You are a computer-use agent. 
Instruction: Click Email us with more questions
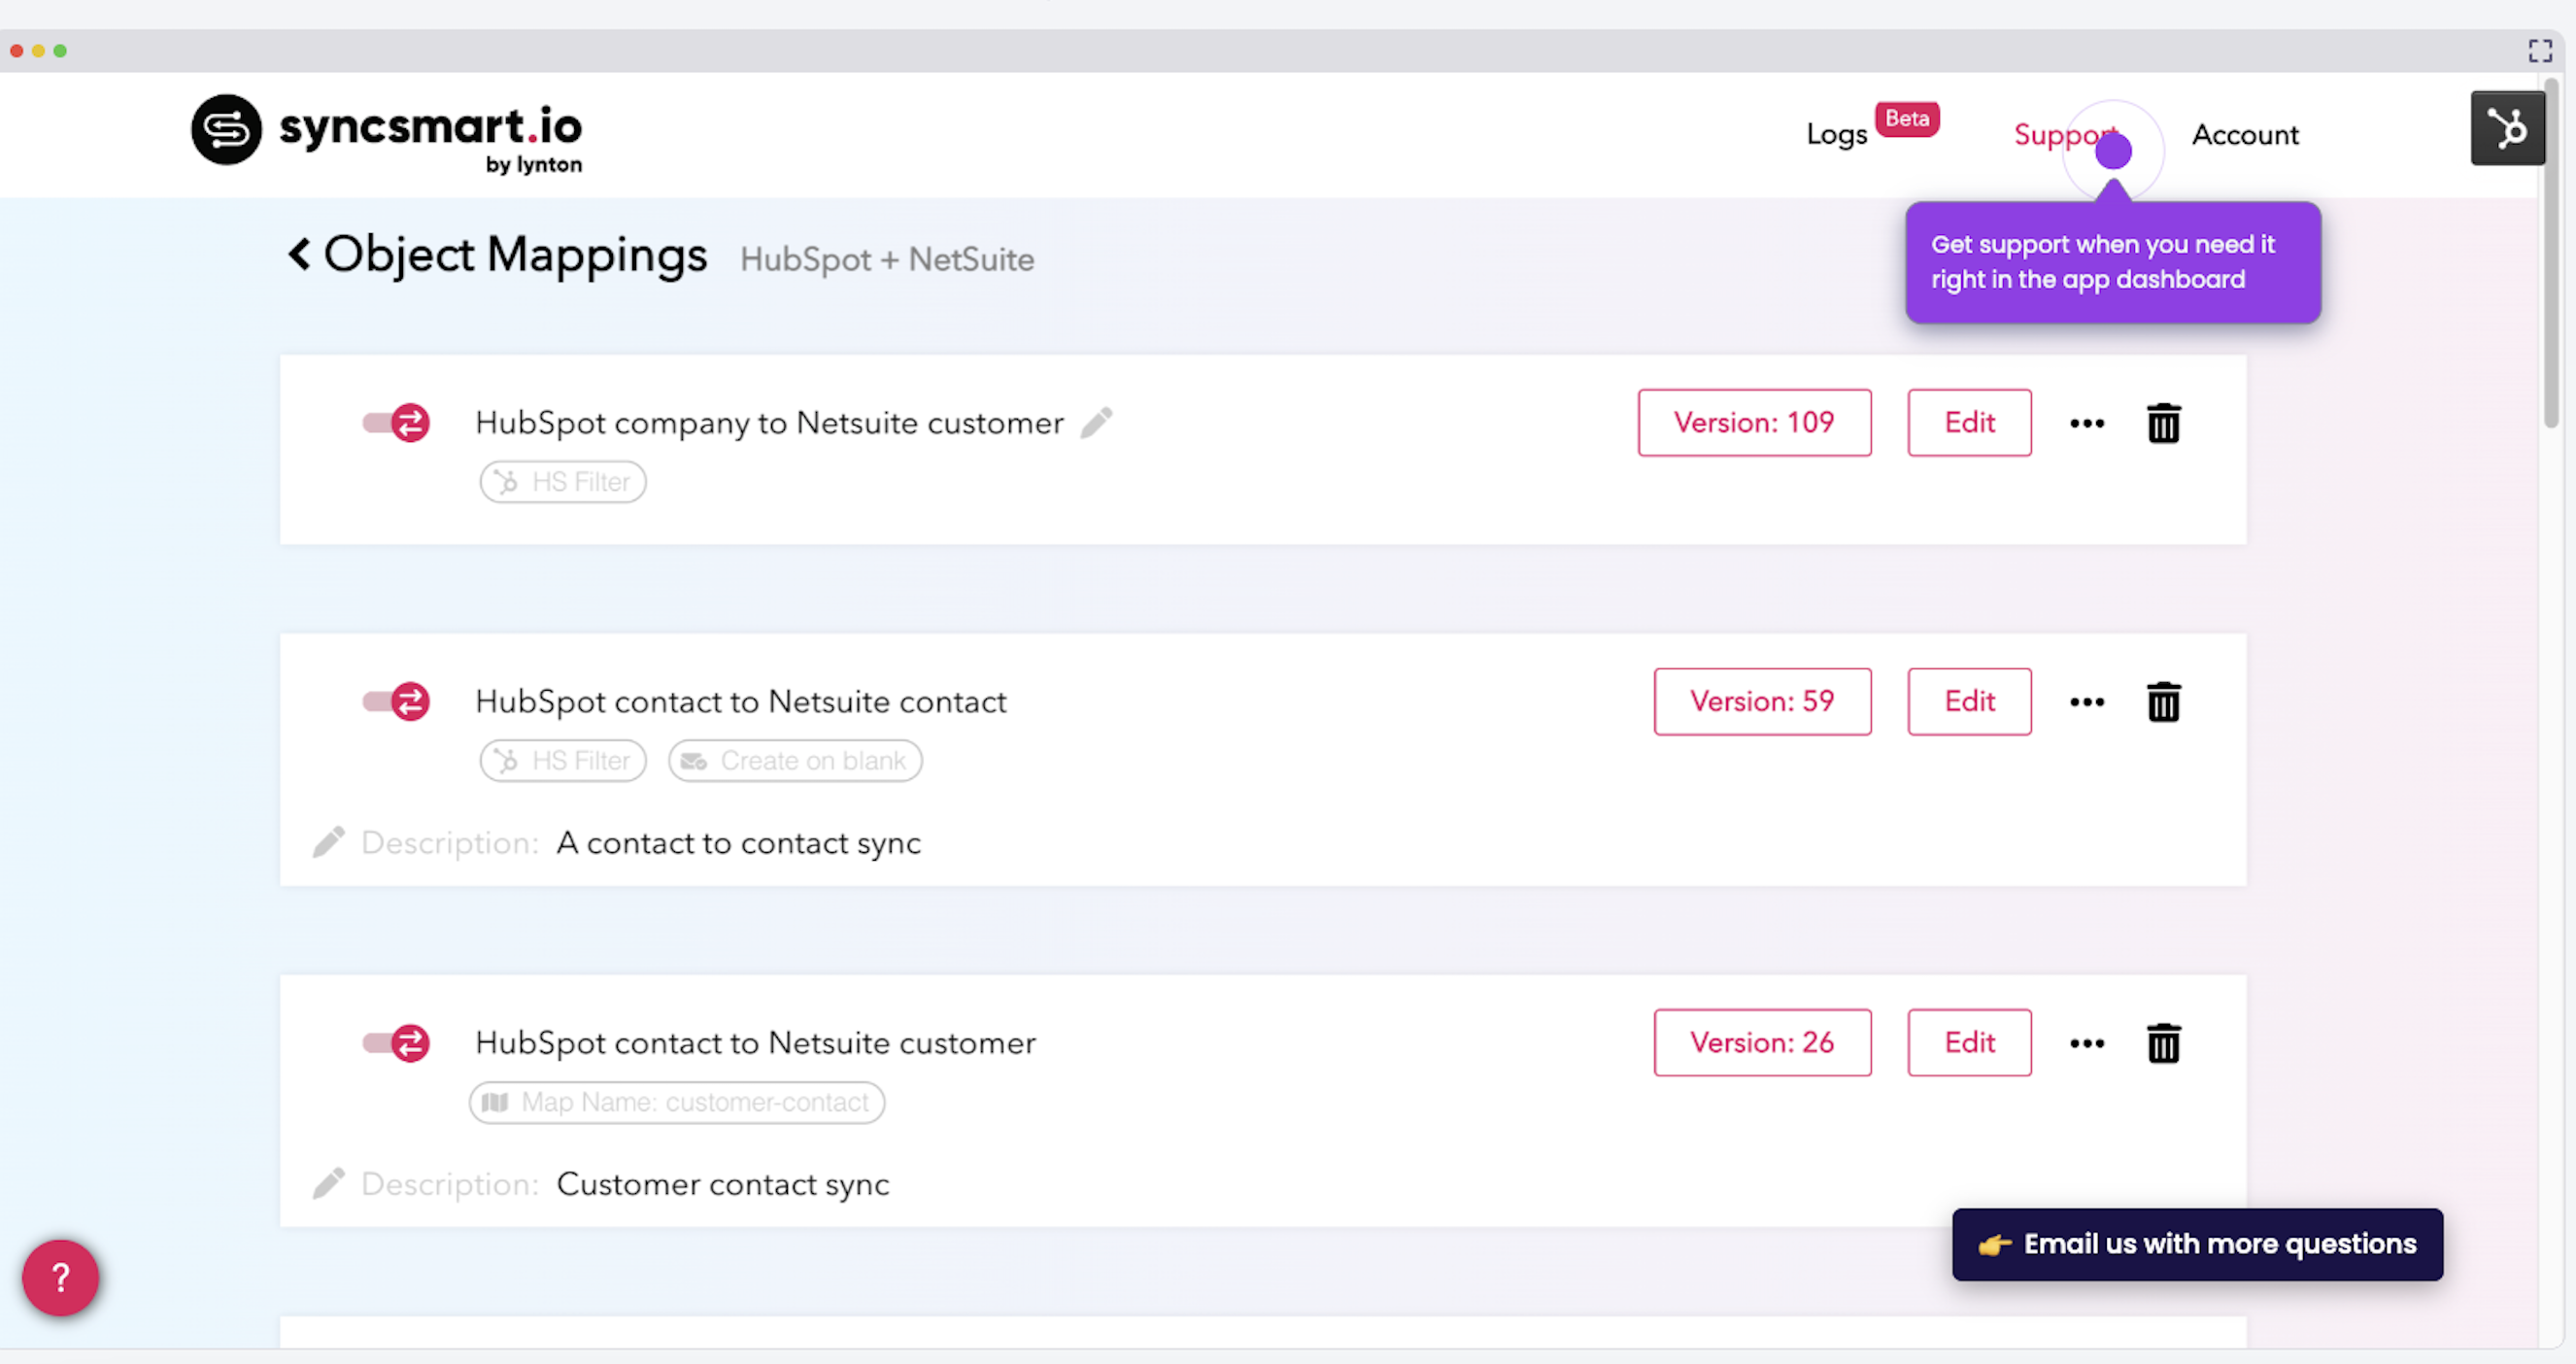click(2196, 1244)
